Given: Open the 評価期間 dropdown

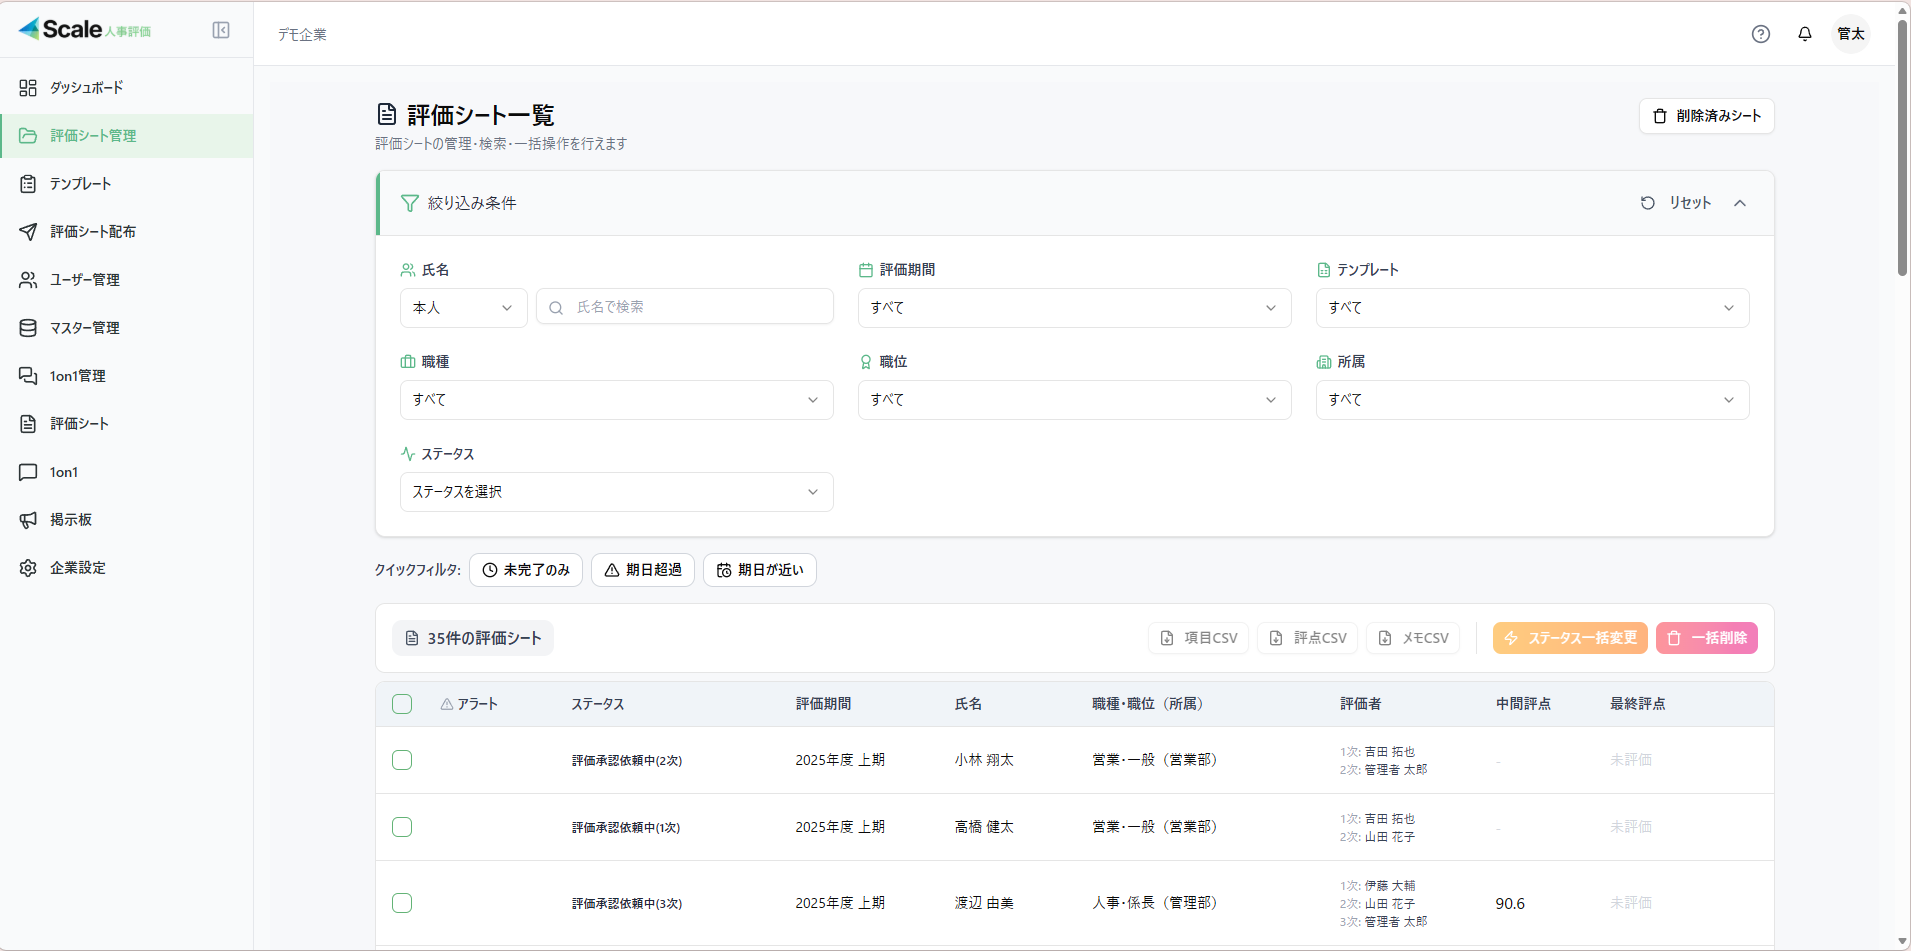Looking at the screenshot, I should click(x=1074, y=308).
